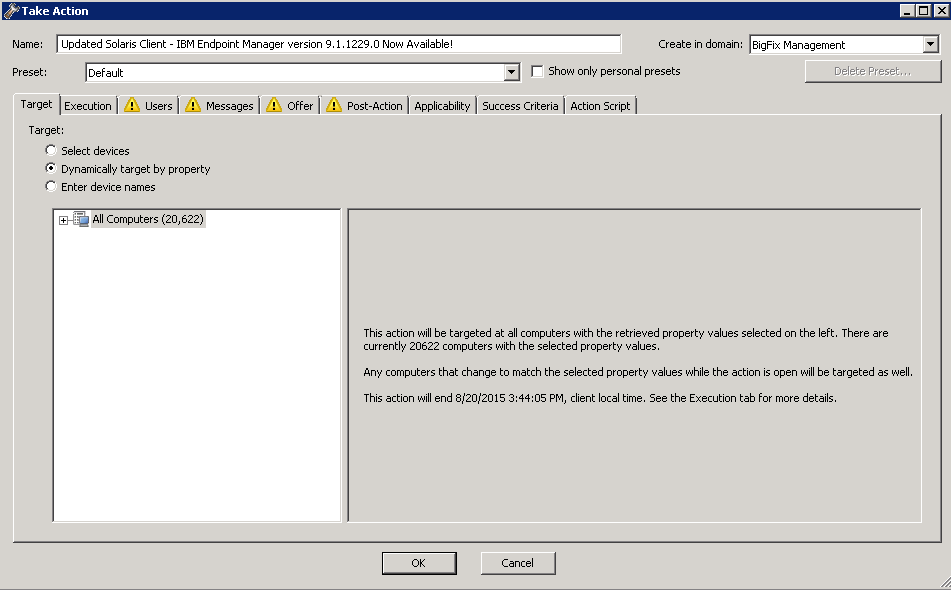This screenshot has width=951, height=590.
Task: Click the 'Preset:' label
Action: 30,72
